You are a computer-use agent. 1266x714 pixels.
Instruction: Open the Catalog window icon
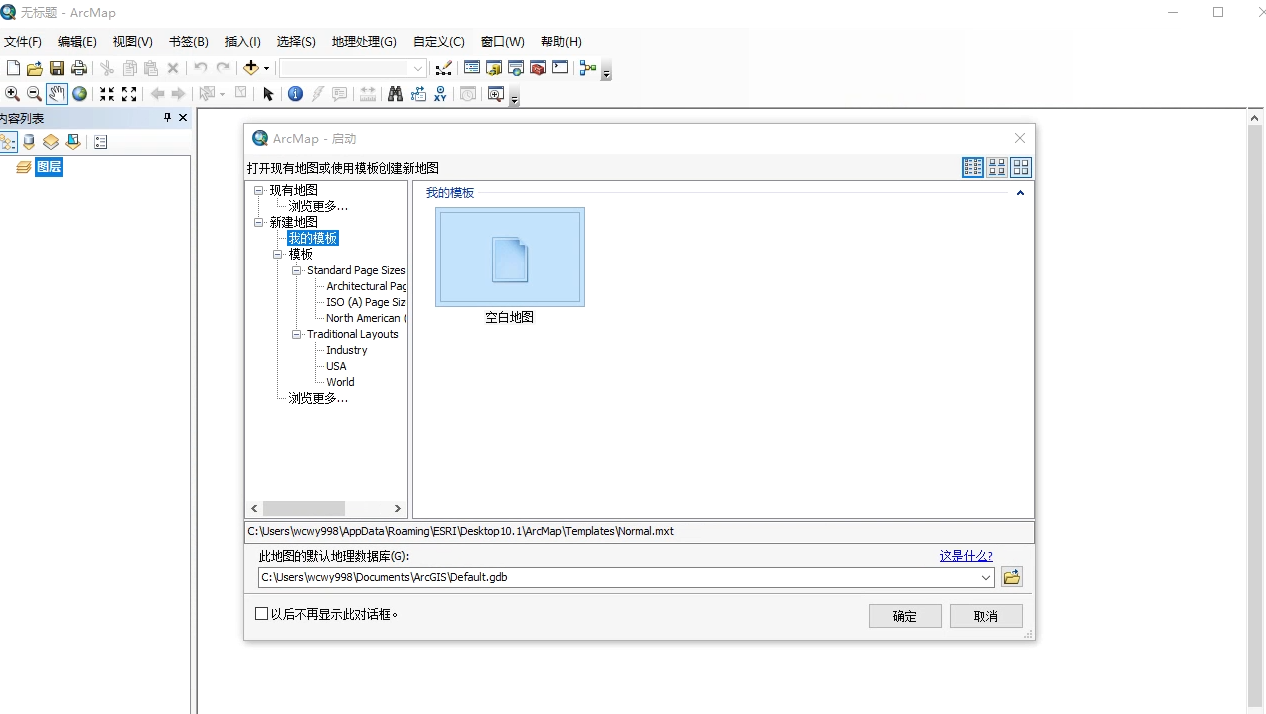pos(494,68)
